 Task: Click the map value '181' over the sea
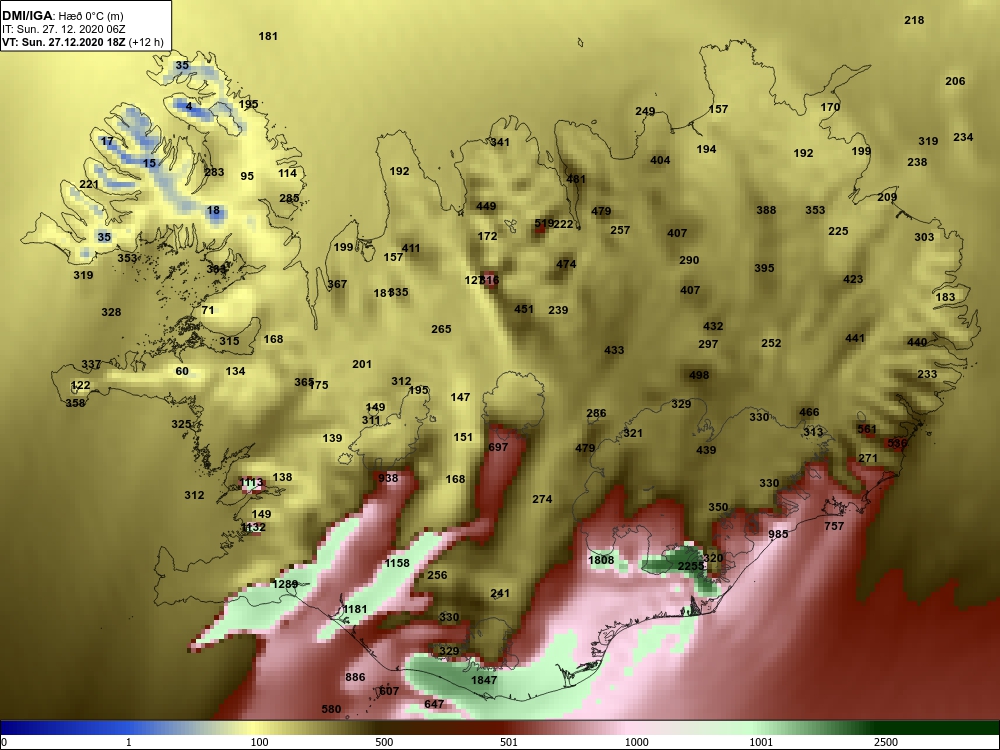click(x=268, y=36)
